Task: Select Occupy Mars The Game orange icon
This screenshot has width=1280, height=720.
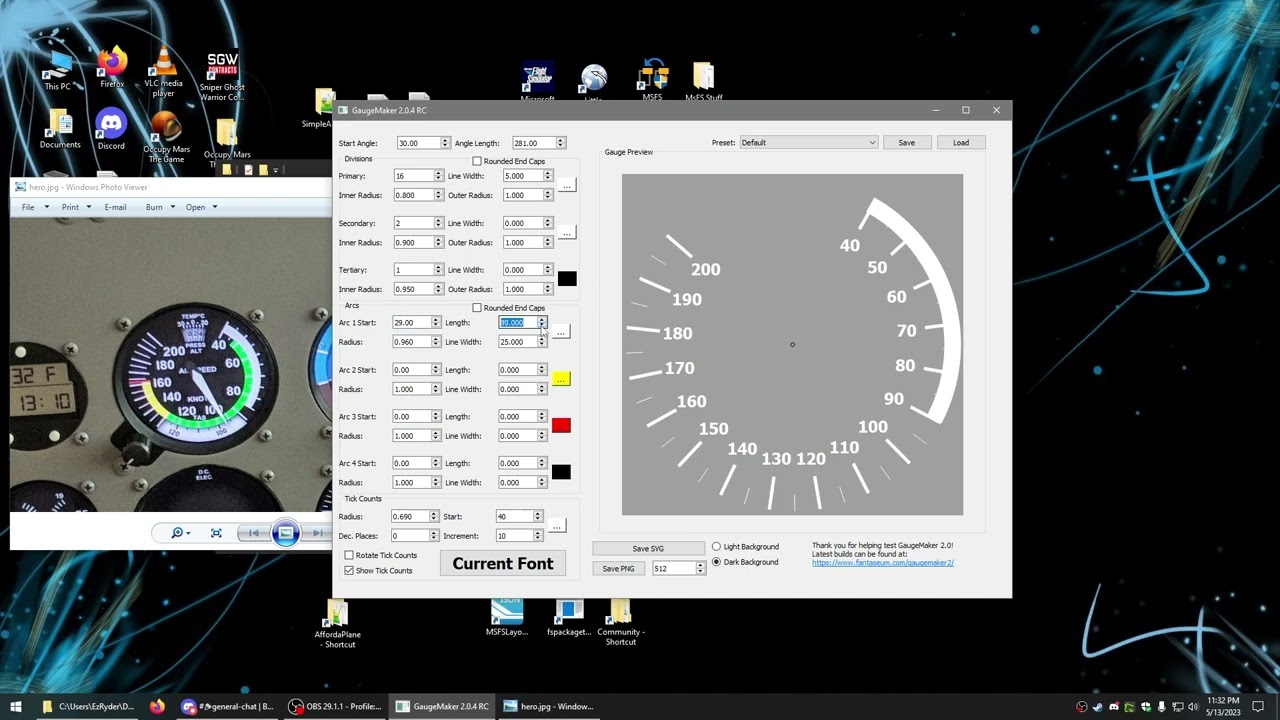Action: (x=166, y=137)
